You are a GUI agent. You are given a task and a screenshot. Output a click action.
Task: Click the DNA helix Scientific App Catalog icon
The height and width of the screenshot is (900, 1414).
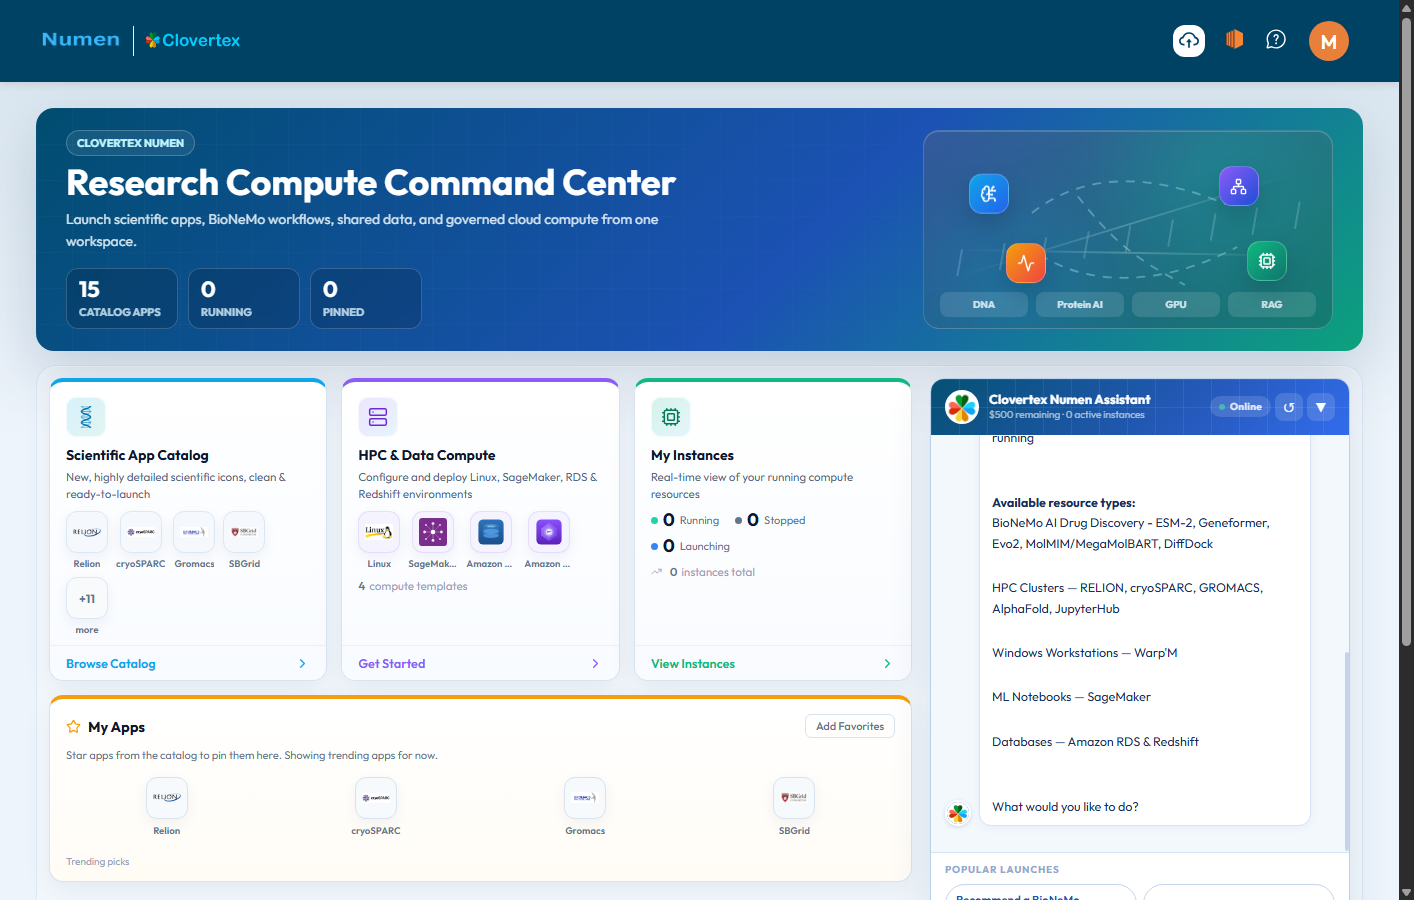coord(86,417)
